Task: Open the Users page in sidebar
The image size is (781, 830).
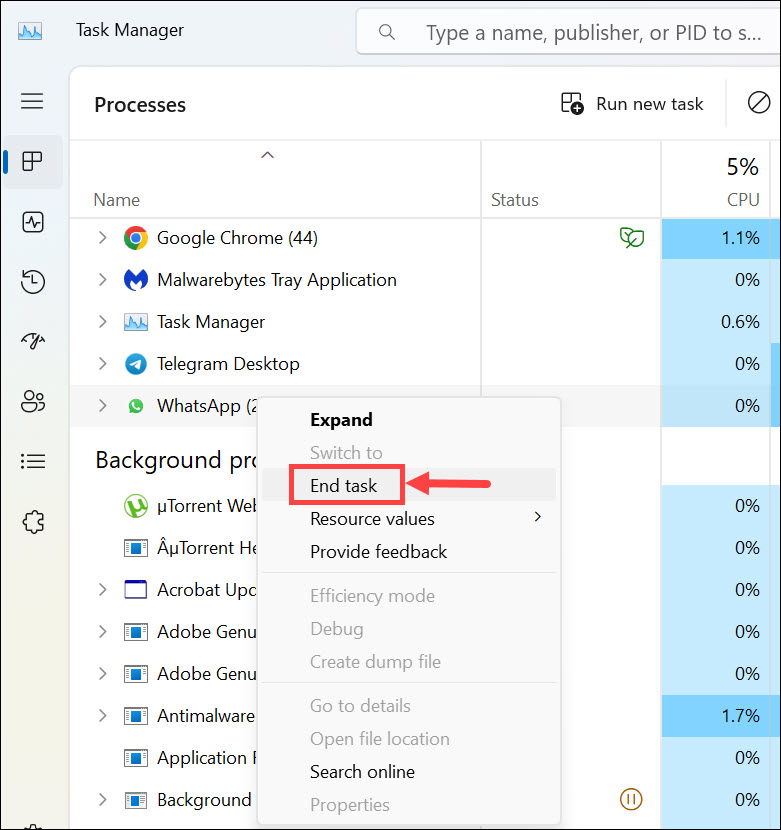Action: tap(32, 402)
